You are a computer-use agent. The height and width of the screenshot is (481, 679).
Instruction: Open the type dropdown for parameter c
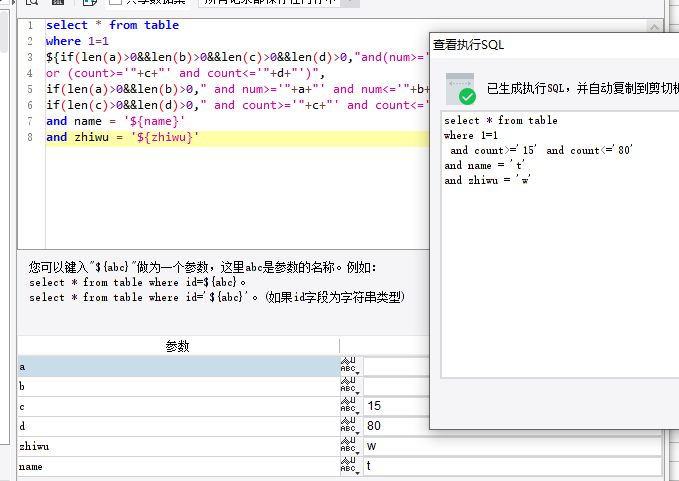(x=350, y=406)
